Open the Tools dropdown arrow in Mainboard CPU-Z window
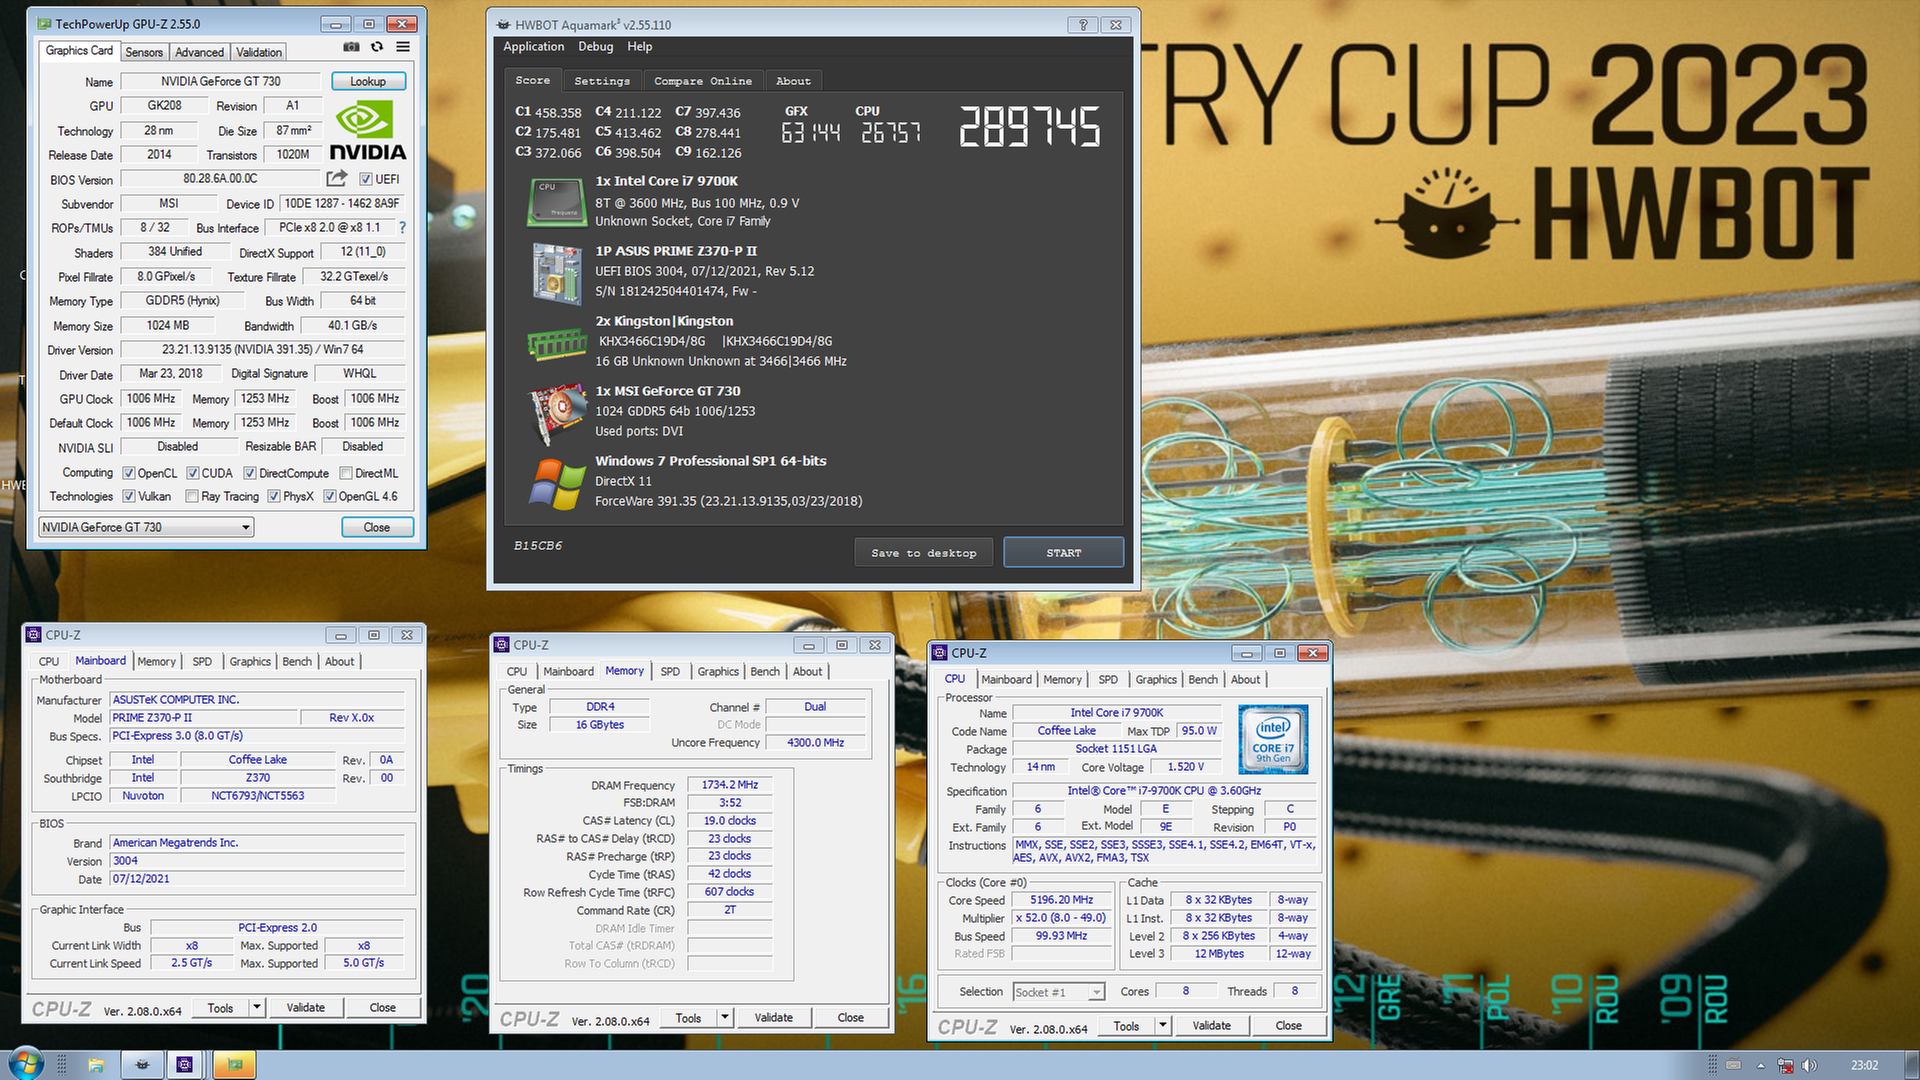 (257, 1007)
